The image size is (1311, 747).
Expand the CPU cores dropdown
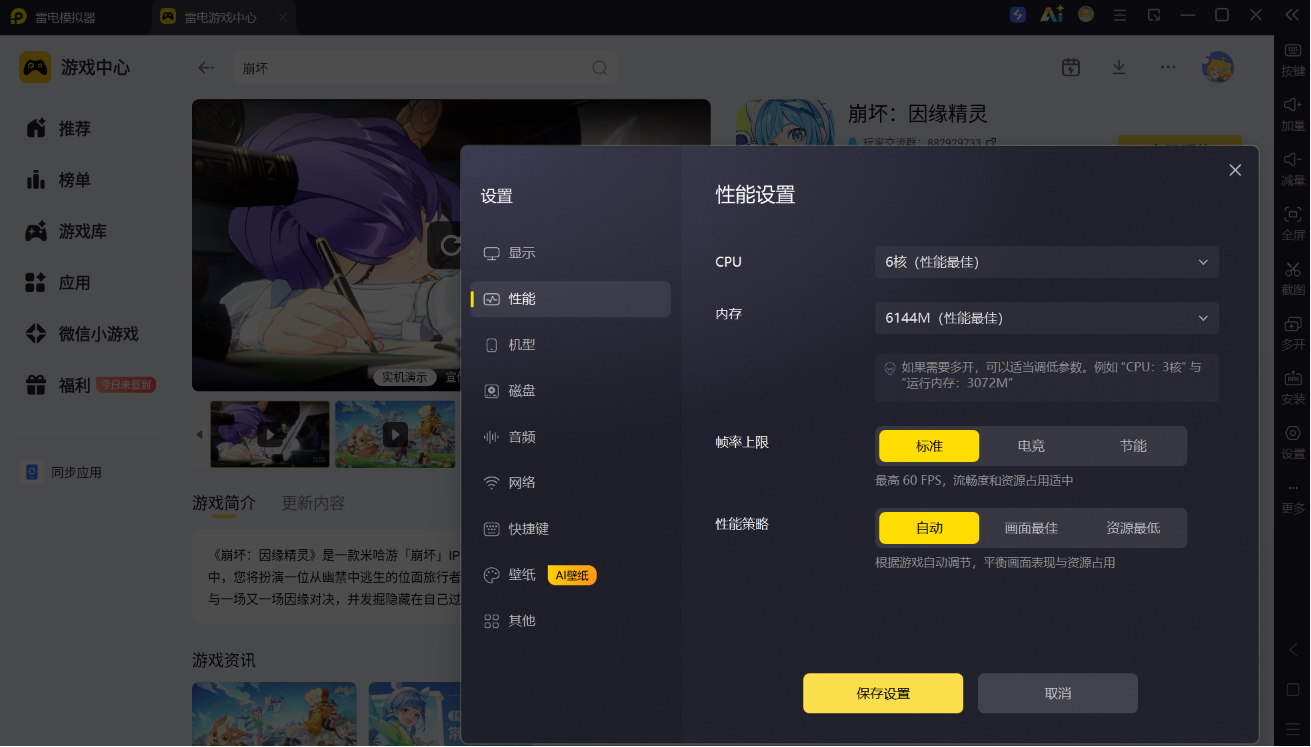(x=1047, y=262)
